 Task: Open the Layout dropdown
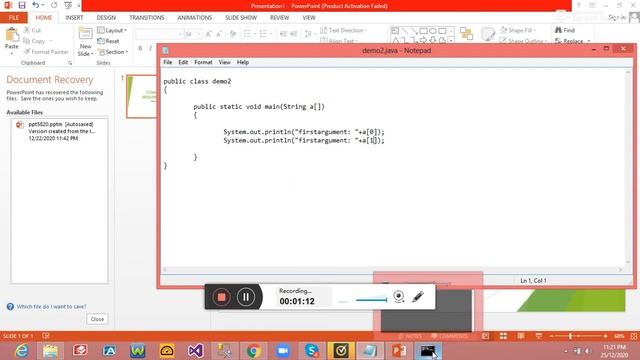pos(112,31)
